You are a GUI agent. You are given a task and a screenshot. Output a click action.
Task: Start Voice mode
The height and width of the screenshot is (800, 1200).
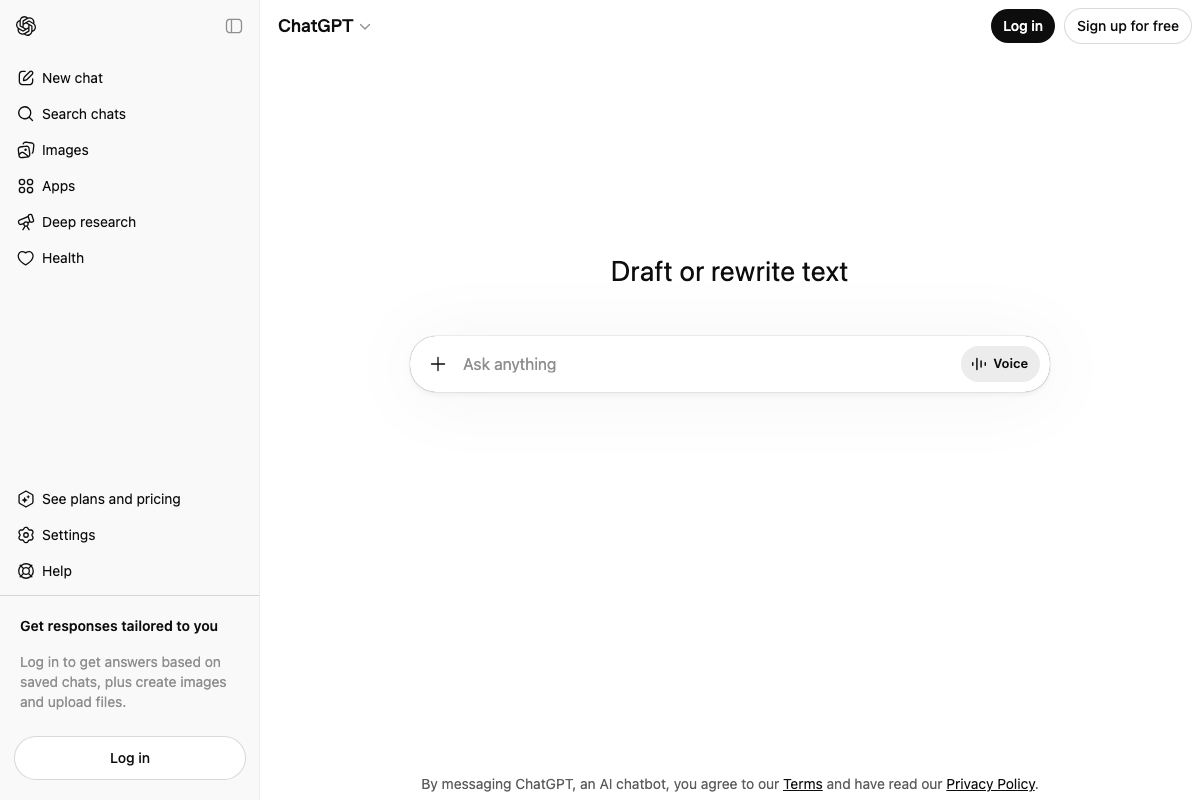[x=1000, y=364]
